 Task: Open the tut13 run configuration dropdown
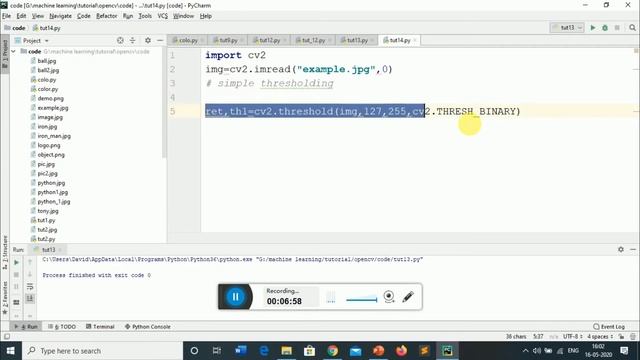[567, 28]
